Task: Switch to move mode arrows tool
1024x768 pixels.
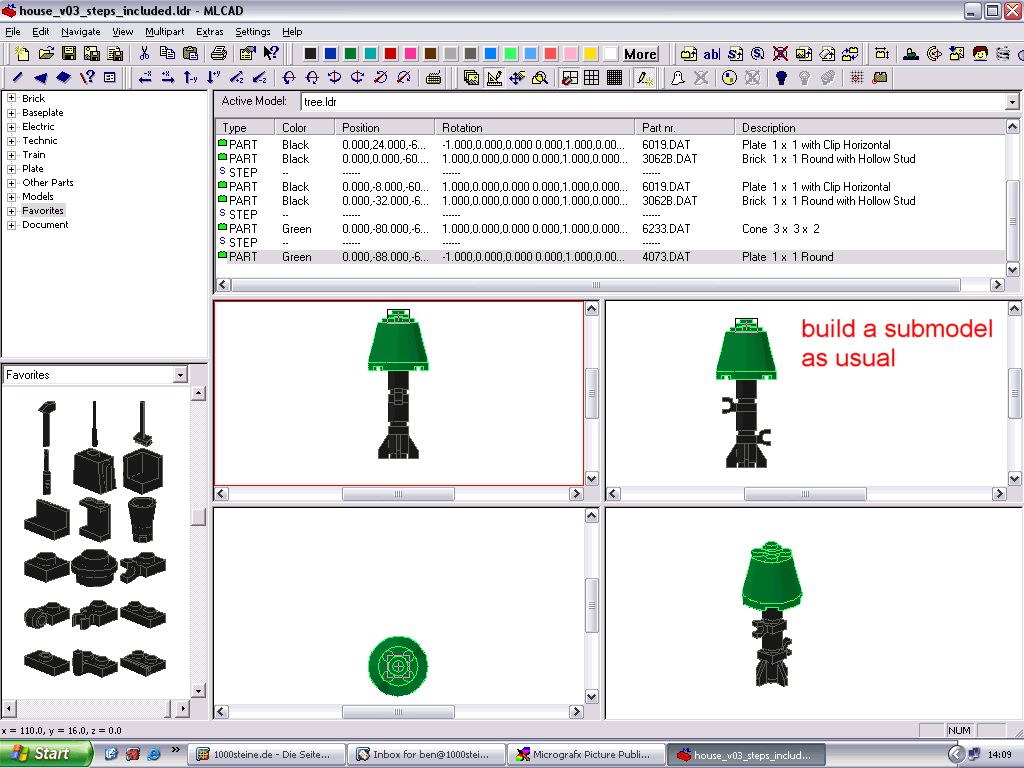Action: coord(517,78)
